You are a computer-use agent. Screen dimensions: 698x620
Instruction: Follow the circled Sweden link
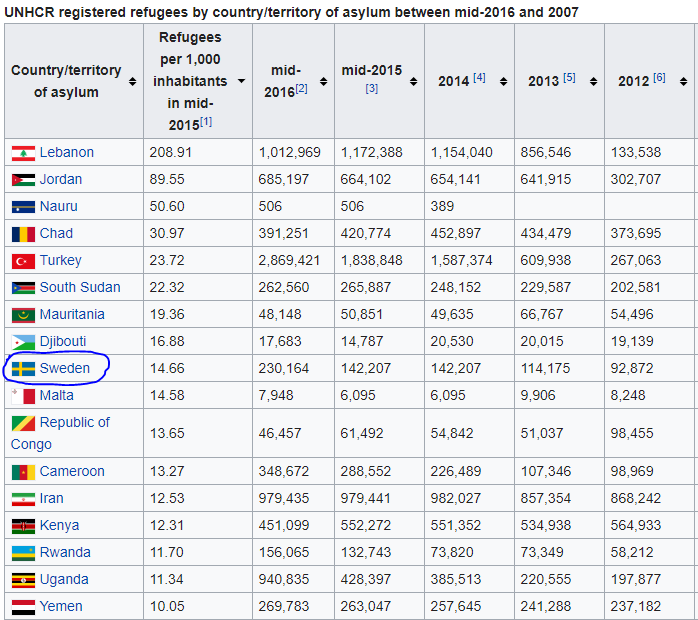pos(65,368)
